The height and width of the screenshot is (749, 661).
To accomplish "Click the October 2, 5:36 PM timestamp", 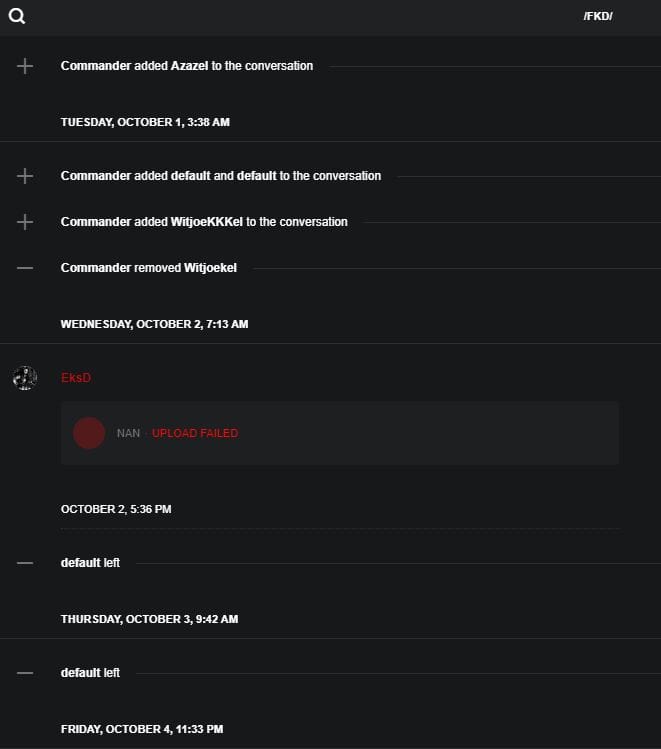I will 116,509.
